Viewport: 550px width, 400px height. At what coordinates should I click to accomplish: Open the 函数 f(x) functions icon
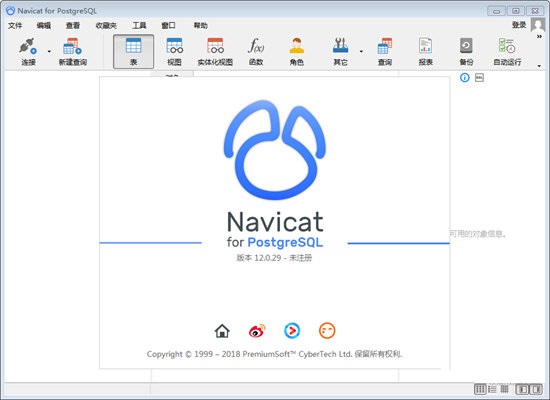click(256, 46)
